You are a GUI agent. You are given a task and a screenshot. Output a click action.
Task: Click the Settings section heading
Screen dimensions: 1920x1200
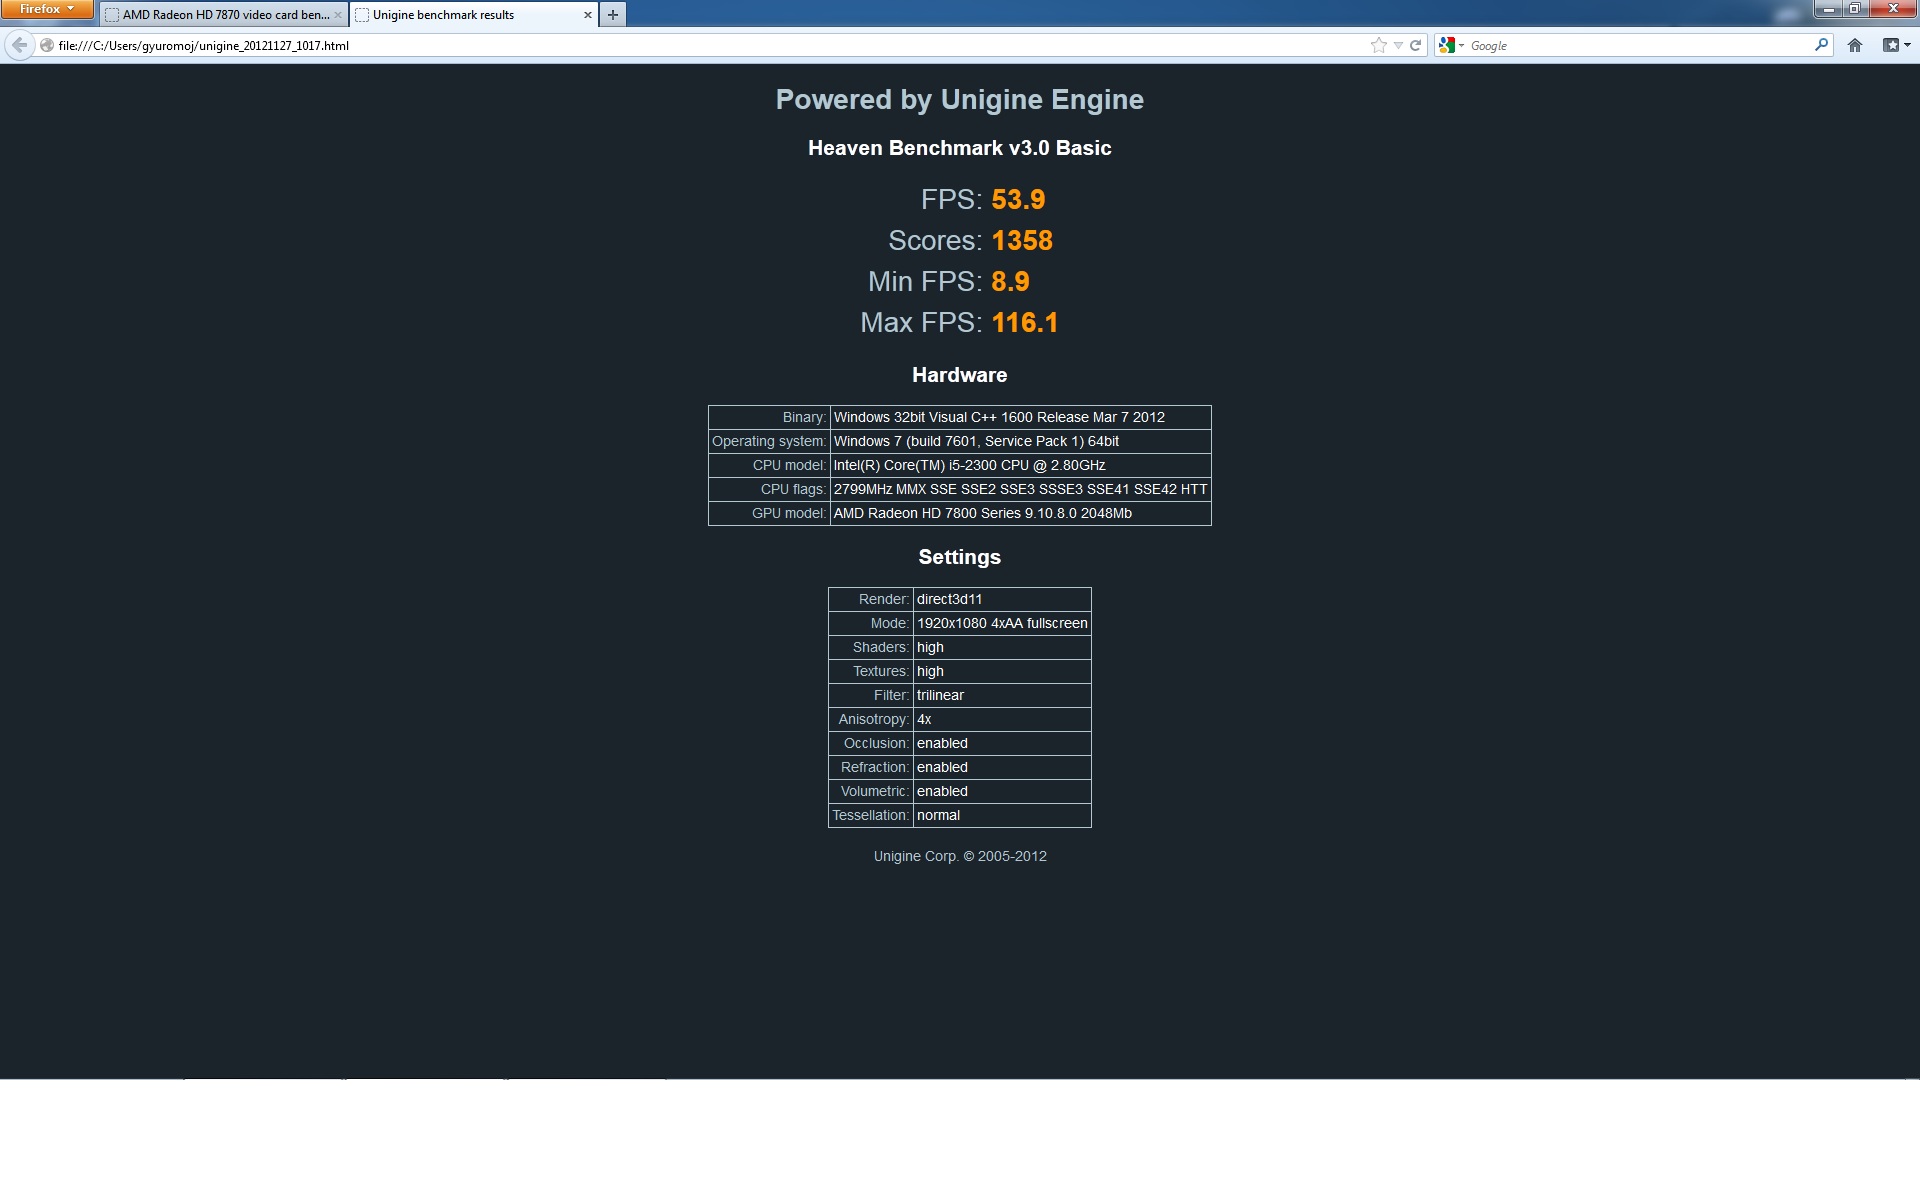[960, 557]
